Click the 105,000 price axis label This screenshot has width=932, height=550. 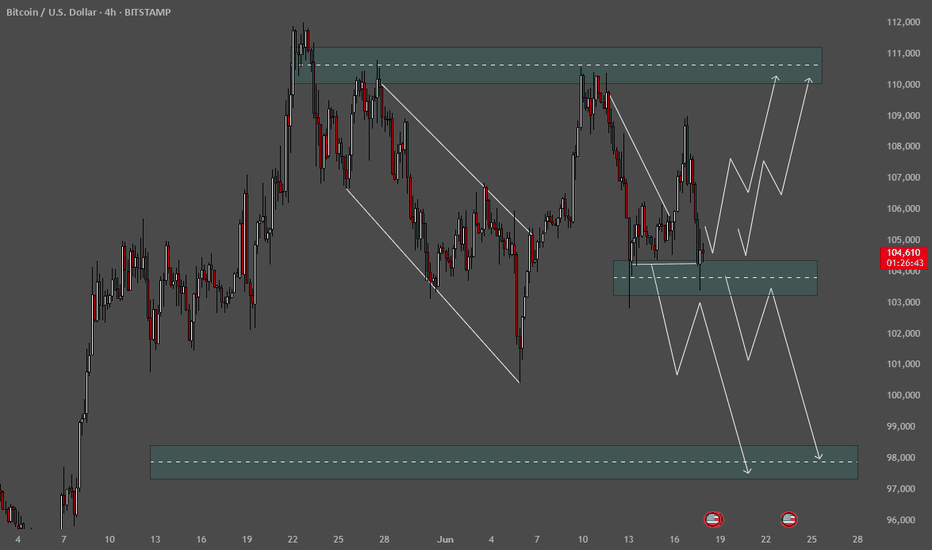903,240
